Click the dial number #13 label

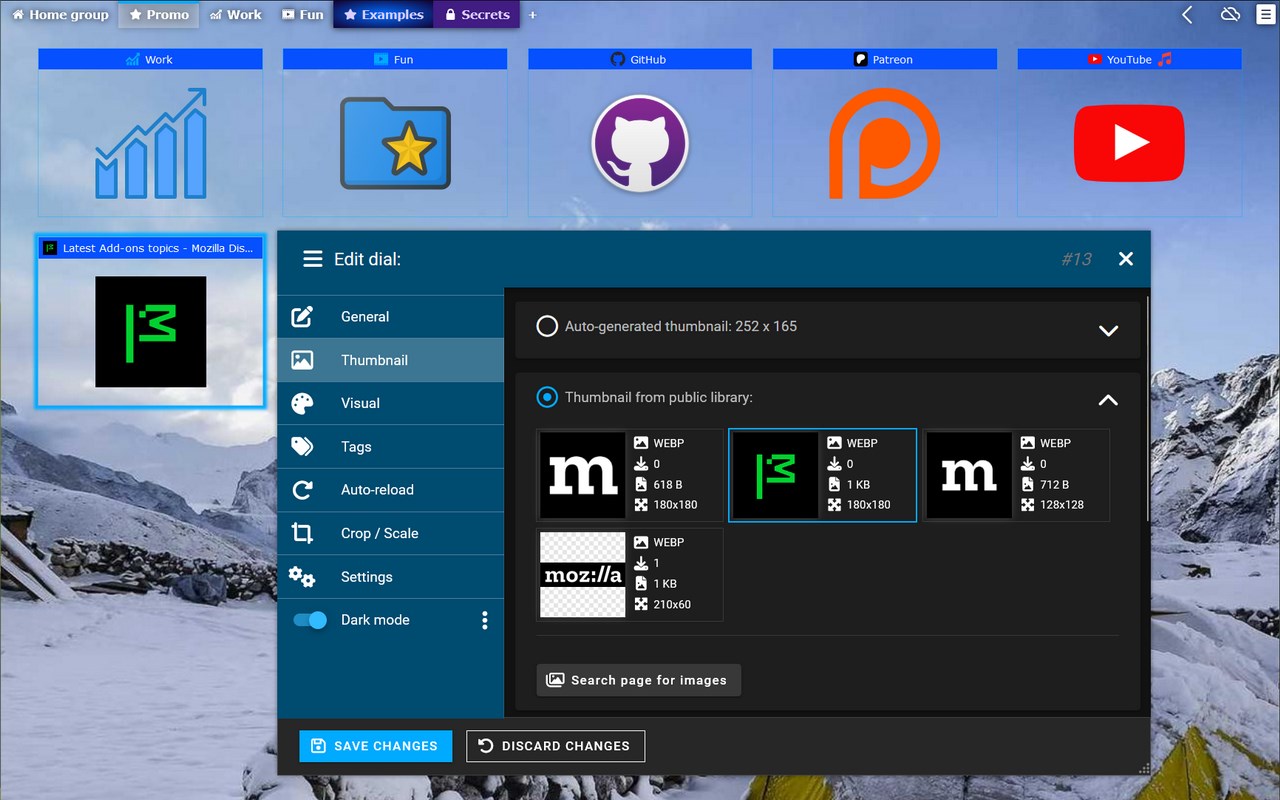click(x=1076, y=259)
